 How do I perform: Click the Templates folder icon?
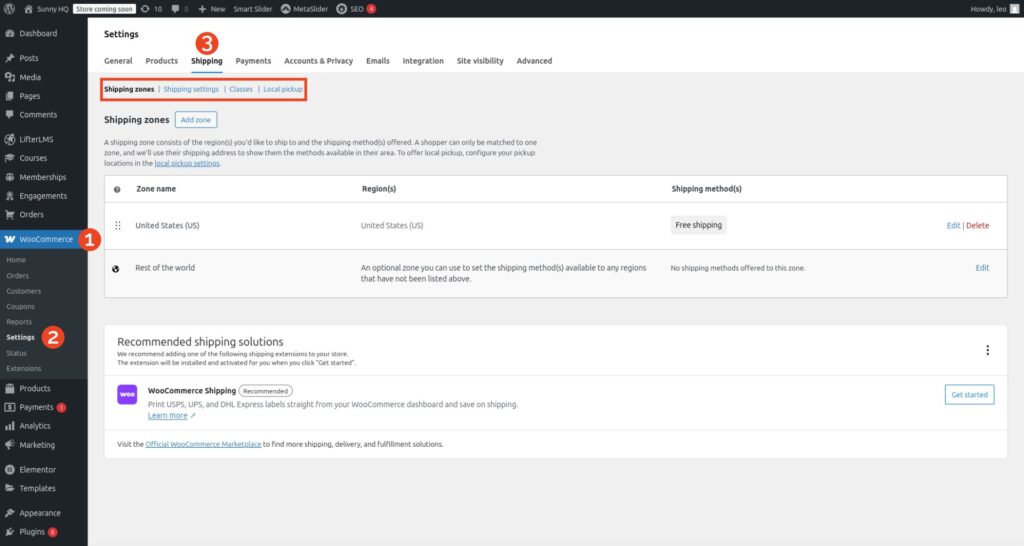pyautogui.click(x=10, y=489)
